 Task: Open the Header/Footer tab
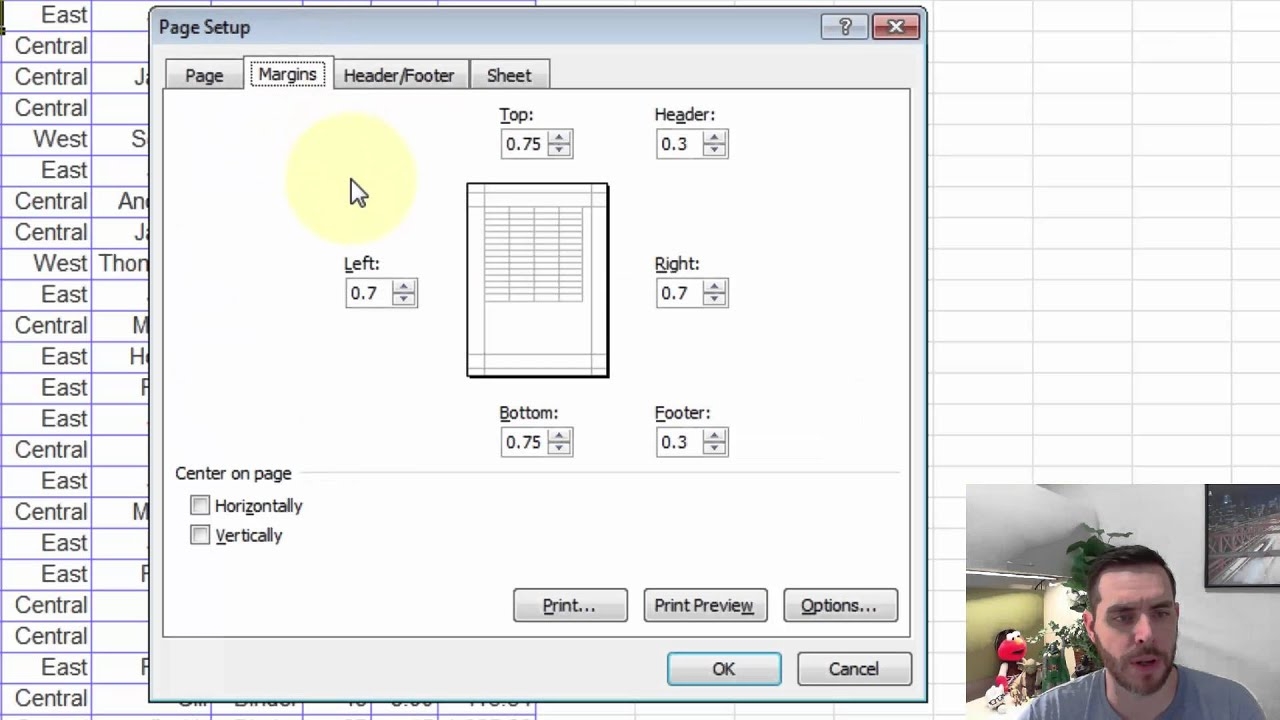[398, 75]
